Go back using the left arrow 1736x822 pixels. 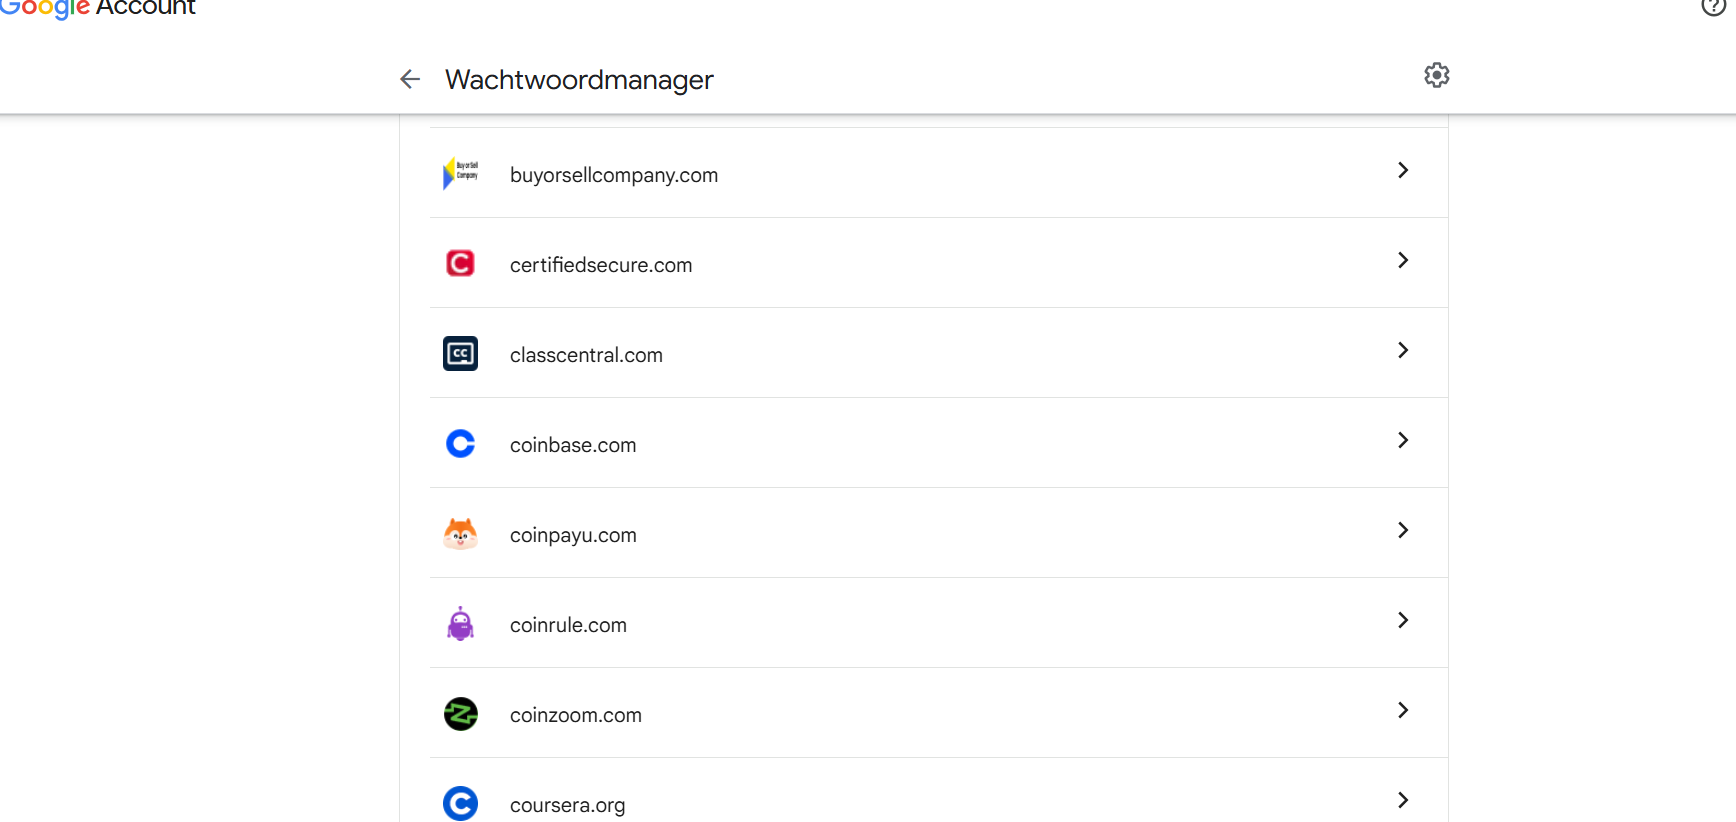pos(410,79)
